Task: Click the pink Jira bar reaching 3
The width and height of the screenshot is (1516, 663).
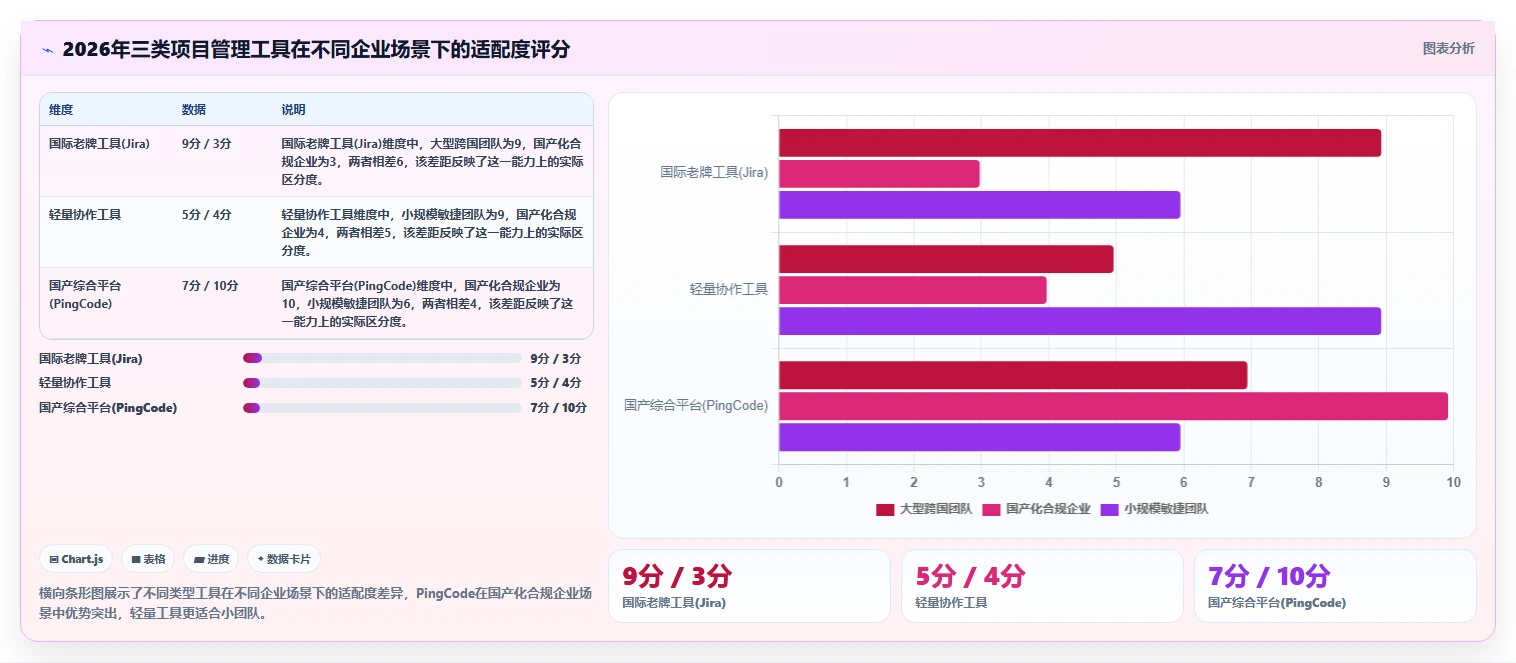Action: pos(879,174)
